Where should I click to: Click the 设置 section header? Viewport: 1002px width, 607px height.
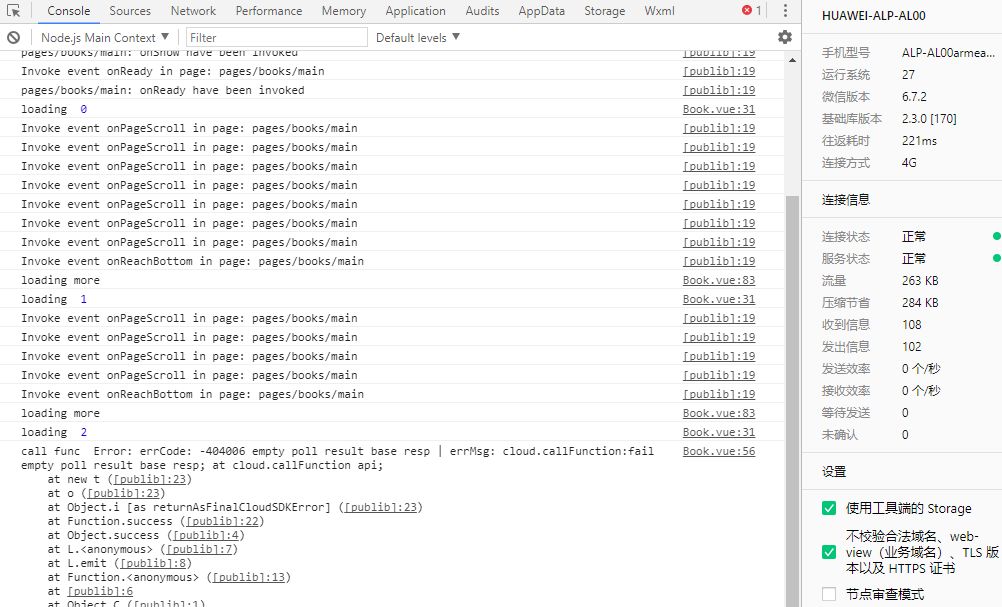pos(834,472)
